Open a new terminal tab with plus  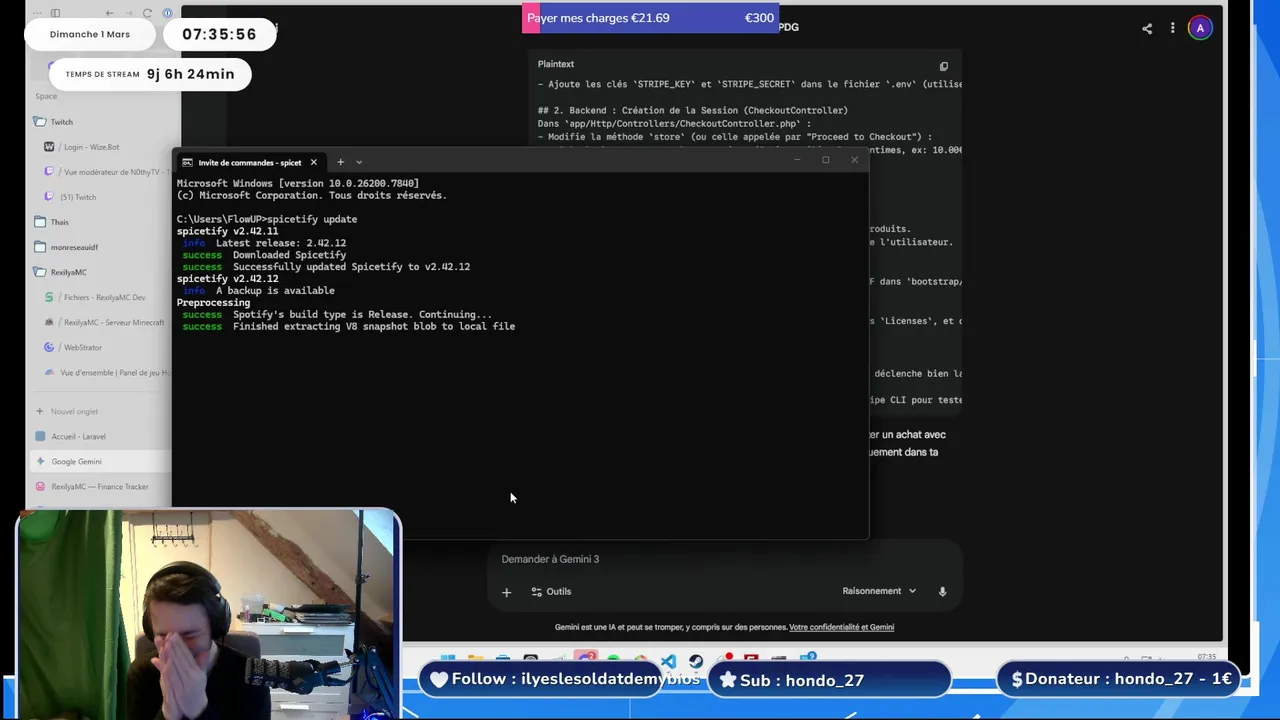click(x=340, y=162)
